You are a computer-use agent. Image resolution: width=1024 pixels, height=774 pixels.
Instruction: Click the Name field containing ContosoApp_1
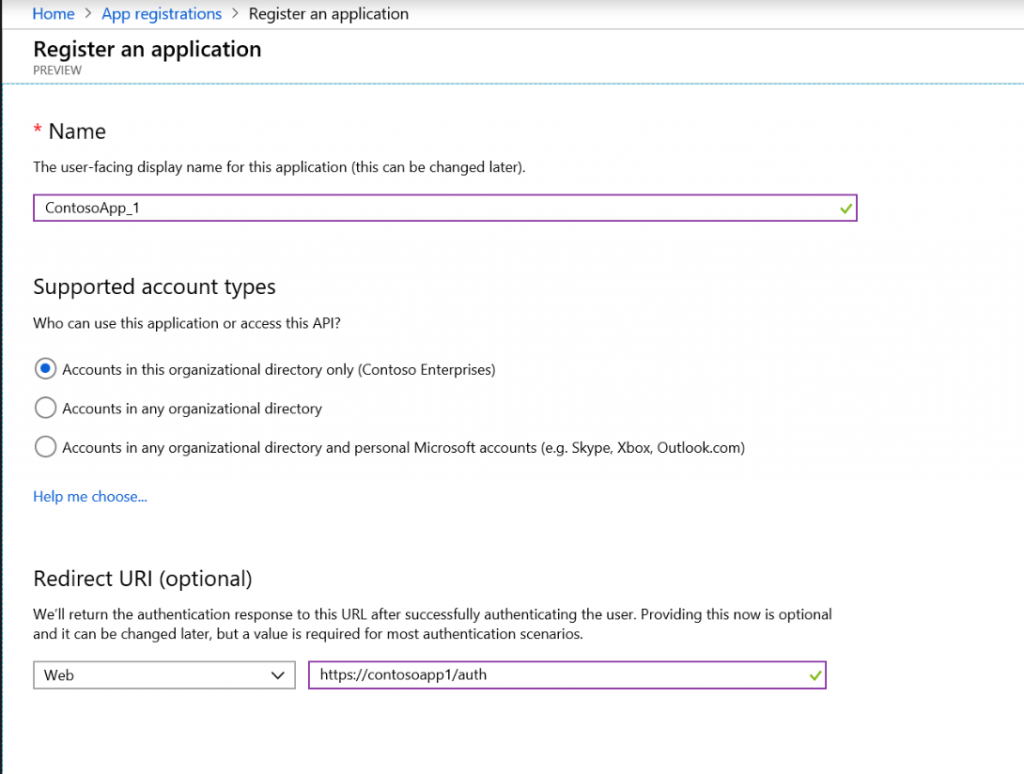[430, 208]
